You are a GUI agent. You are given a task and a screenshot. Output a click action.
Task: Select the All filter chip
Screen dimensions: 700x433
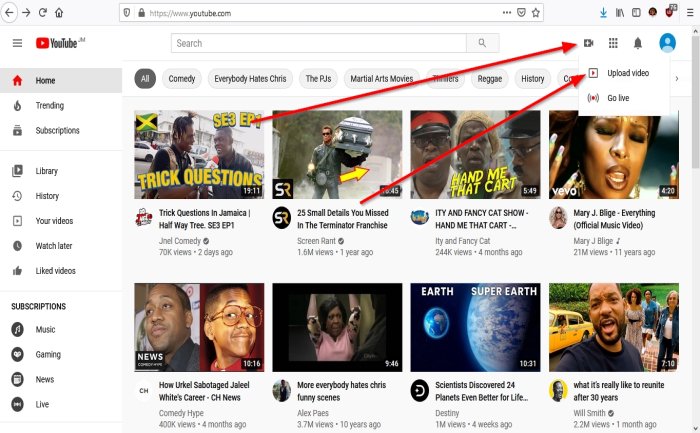click(x=145, y=79)
